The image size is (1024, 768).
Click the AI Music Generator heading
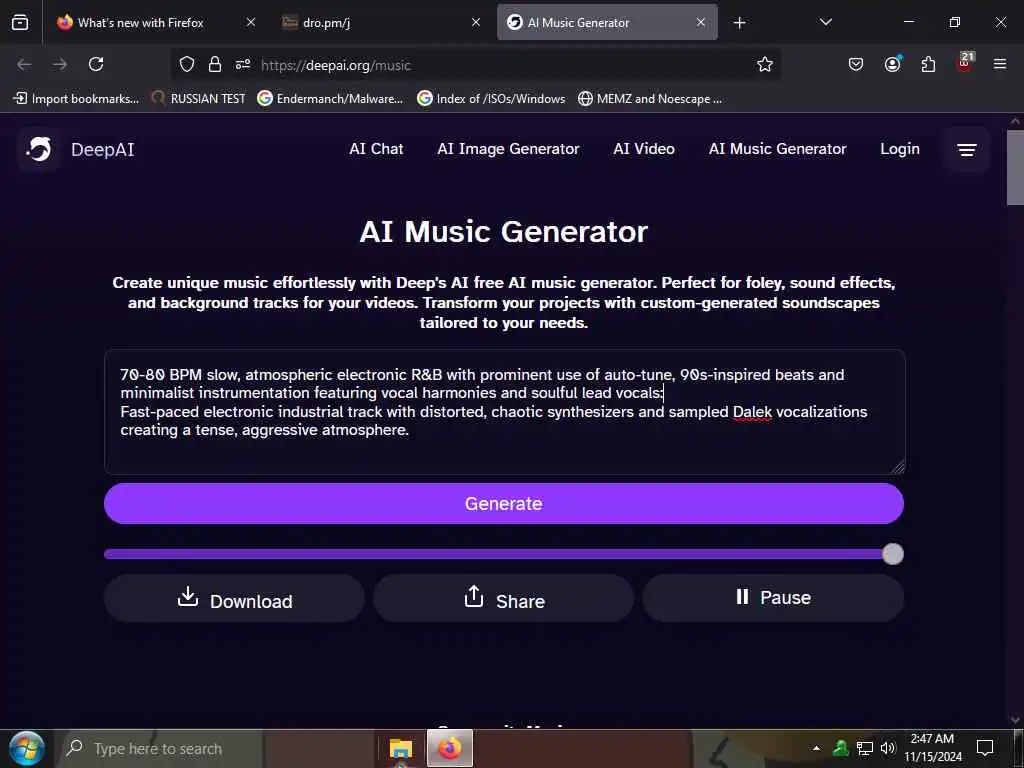(504, 232)
